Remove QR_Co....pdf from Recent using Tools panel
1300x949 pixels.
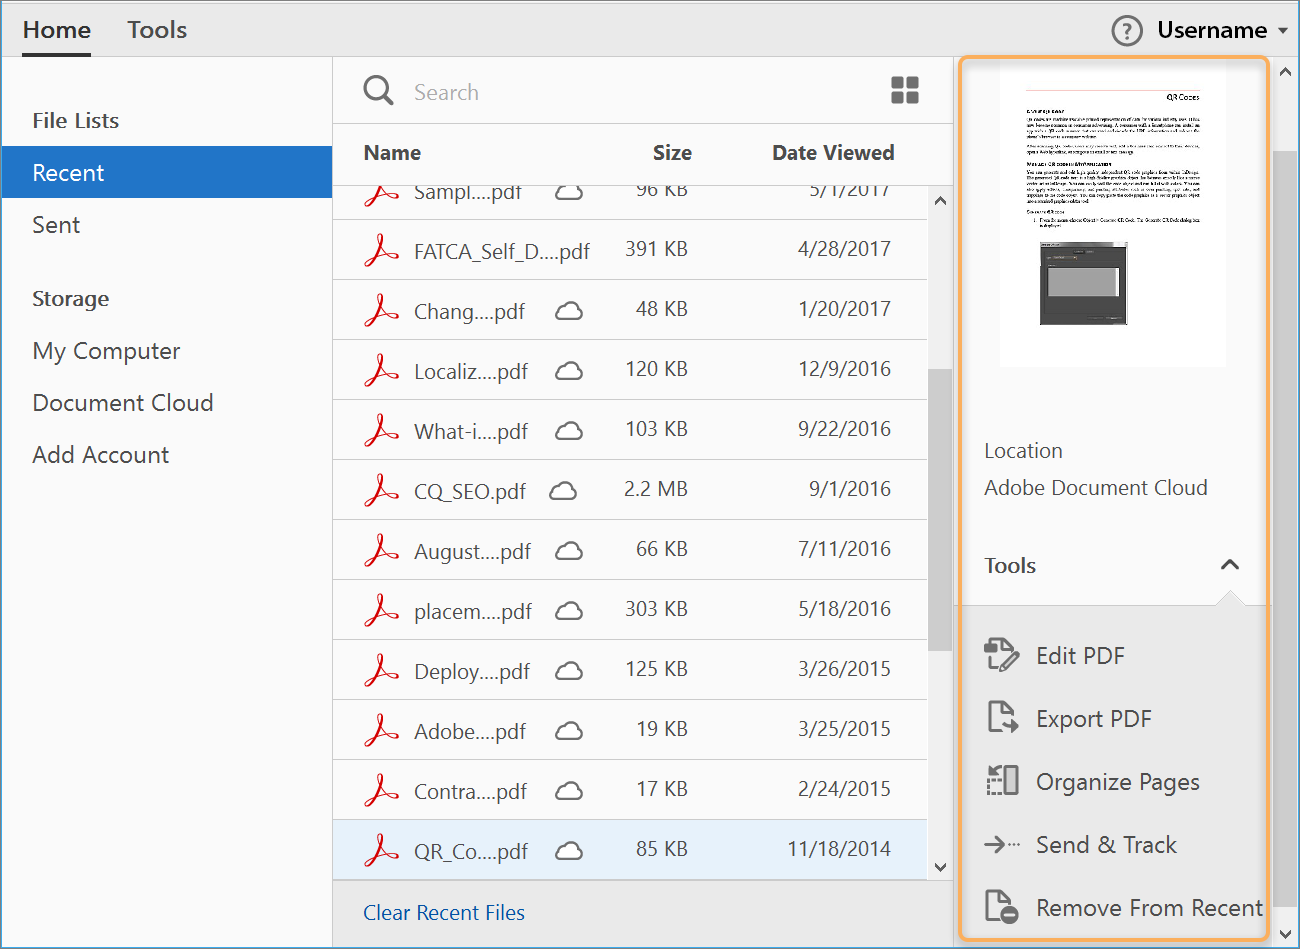(1148, 907)
